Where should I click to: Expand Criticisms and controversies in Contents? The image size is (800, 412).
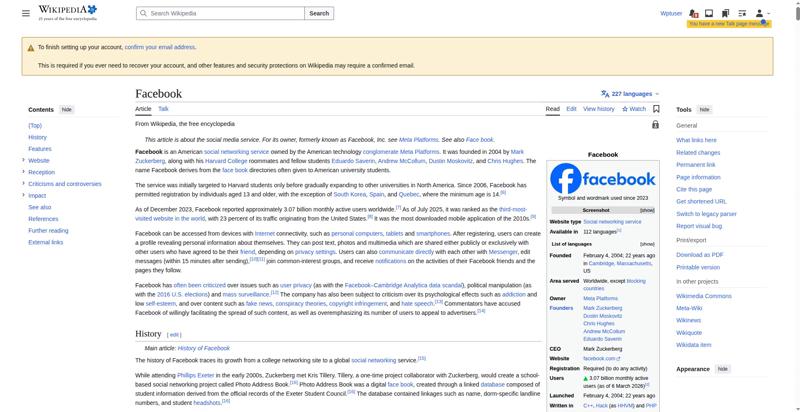[23, 184]
